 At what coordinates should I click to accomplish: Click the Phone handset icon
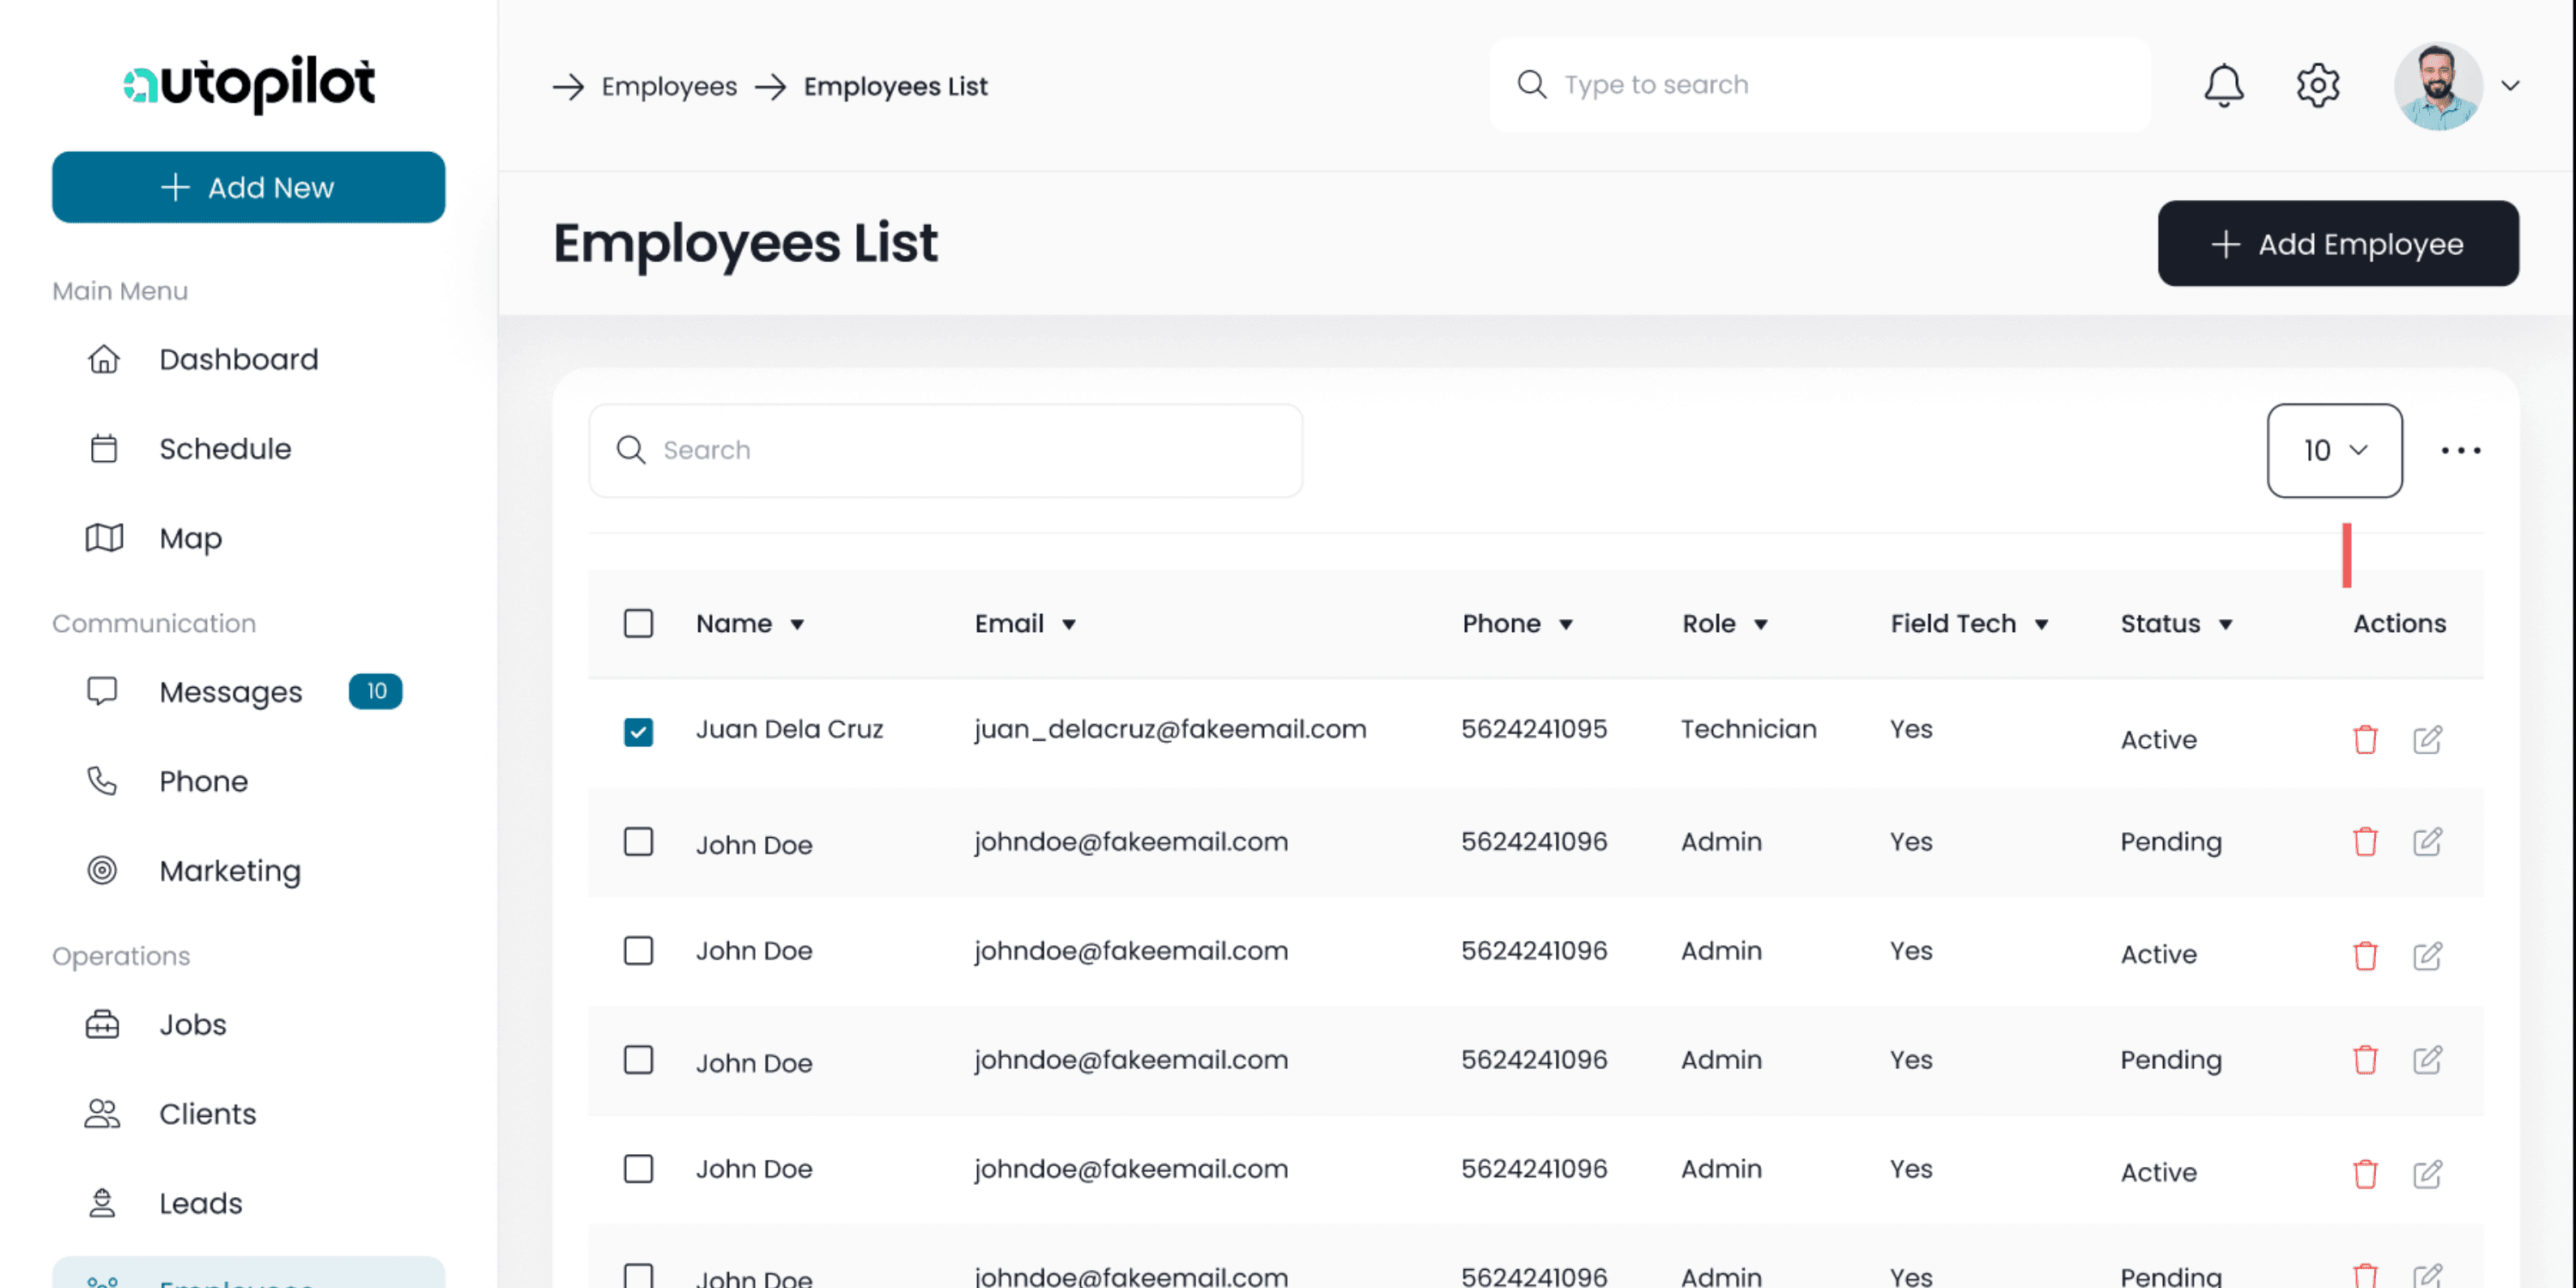(102, 781)
